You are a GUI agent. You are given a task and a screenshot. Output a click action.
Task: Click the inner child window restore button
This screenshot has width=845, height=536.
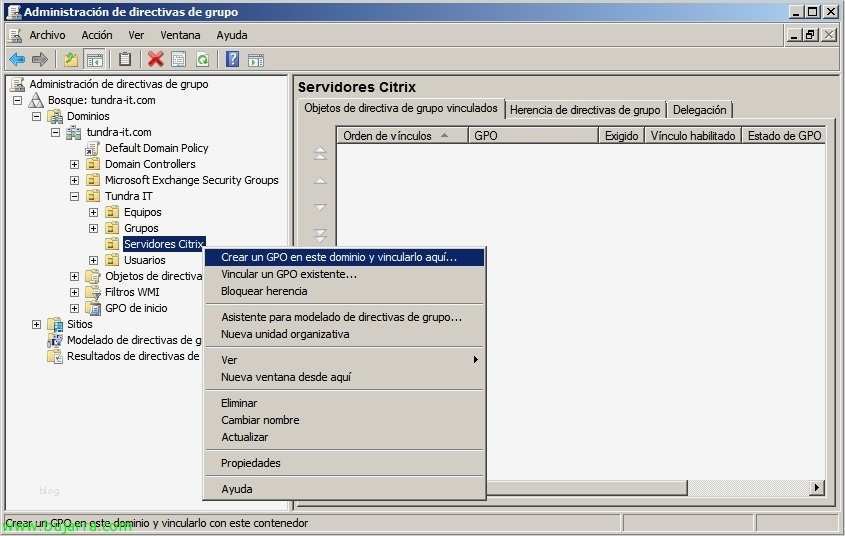coord(810,35)
